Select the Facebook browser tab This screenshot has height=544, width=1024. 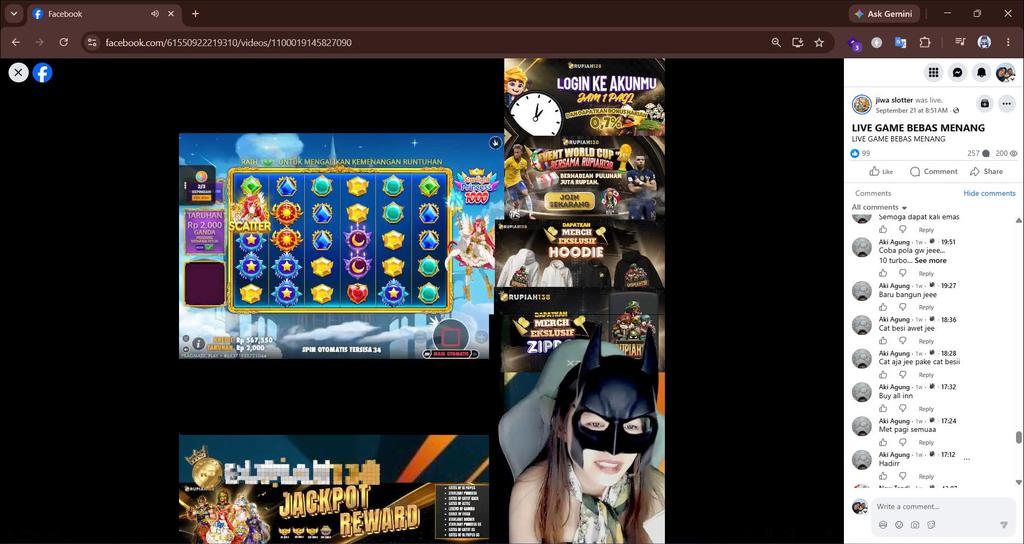click(x=104, y=14)
